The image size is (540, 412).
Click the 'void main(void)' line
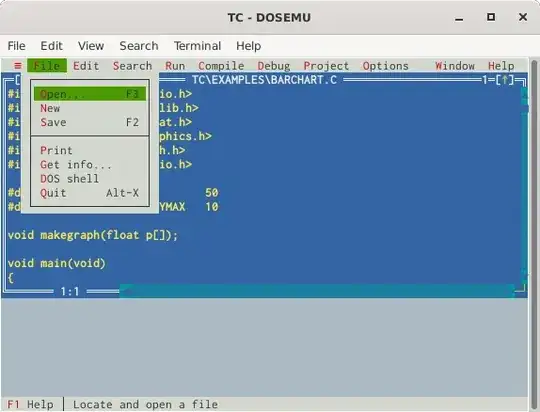point(56,264)
